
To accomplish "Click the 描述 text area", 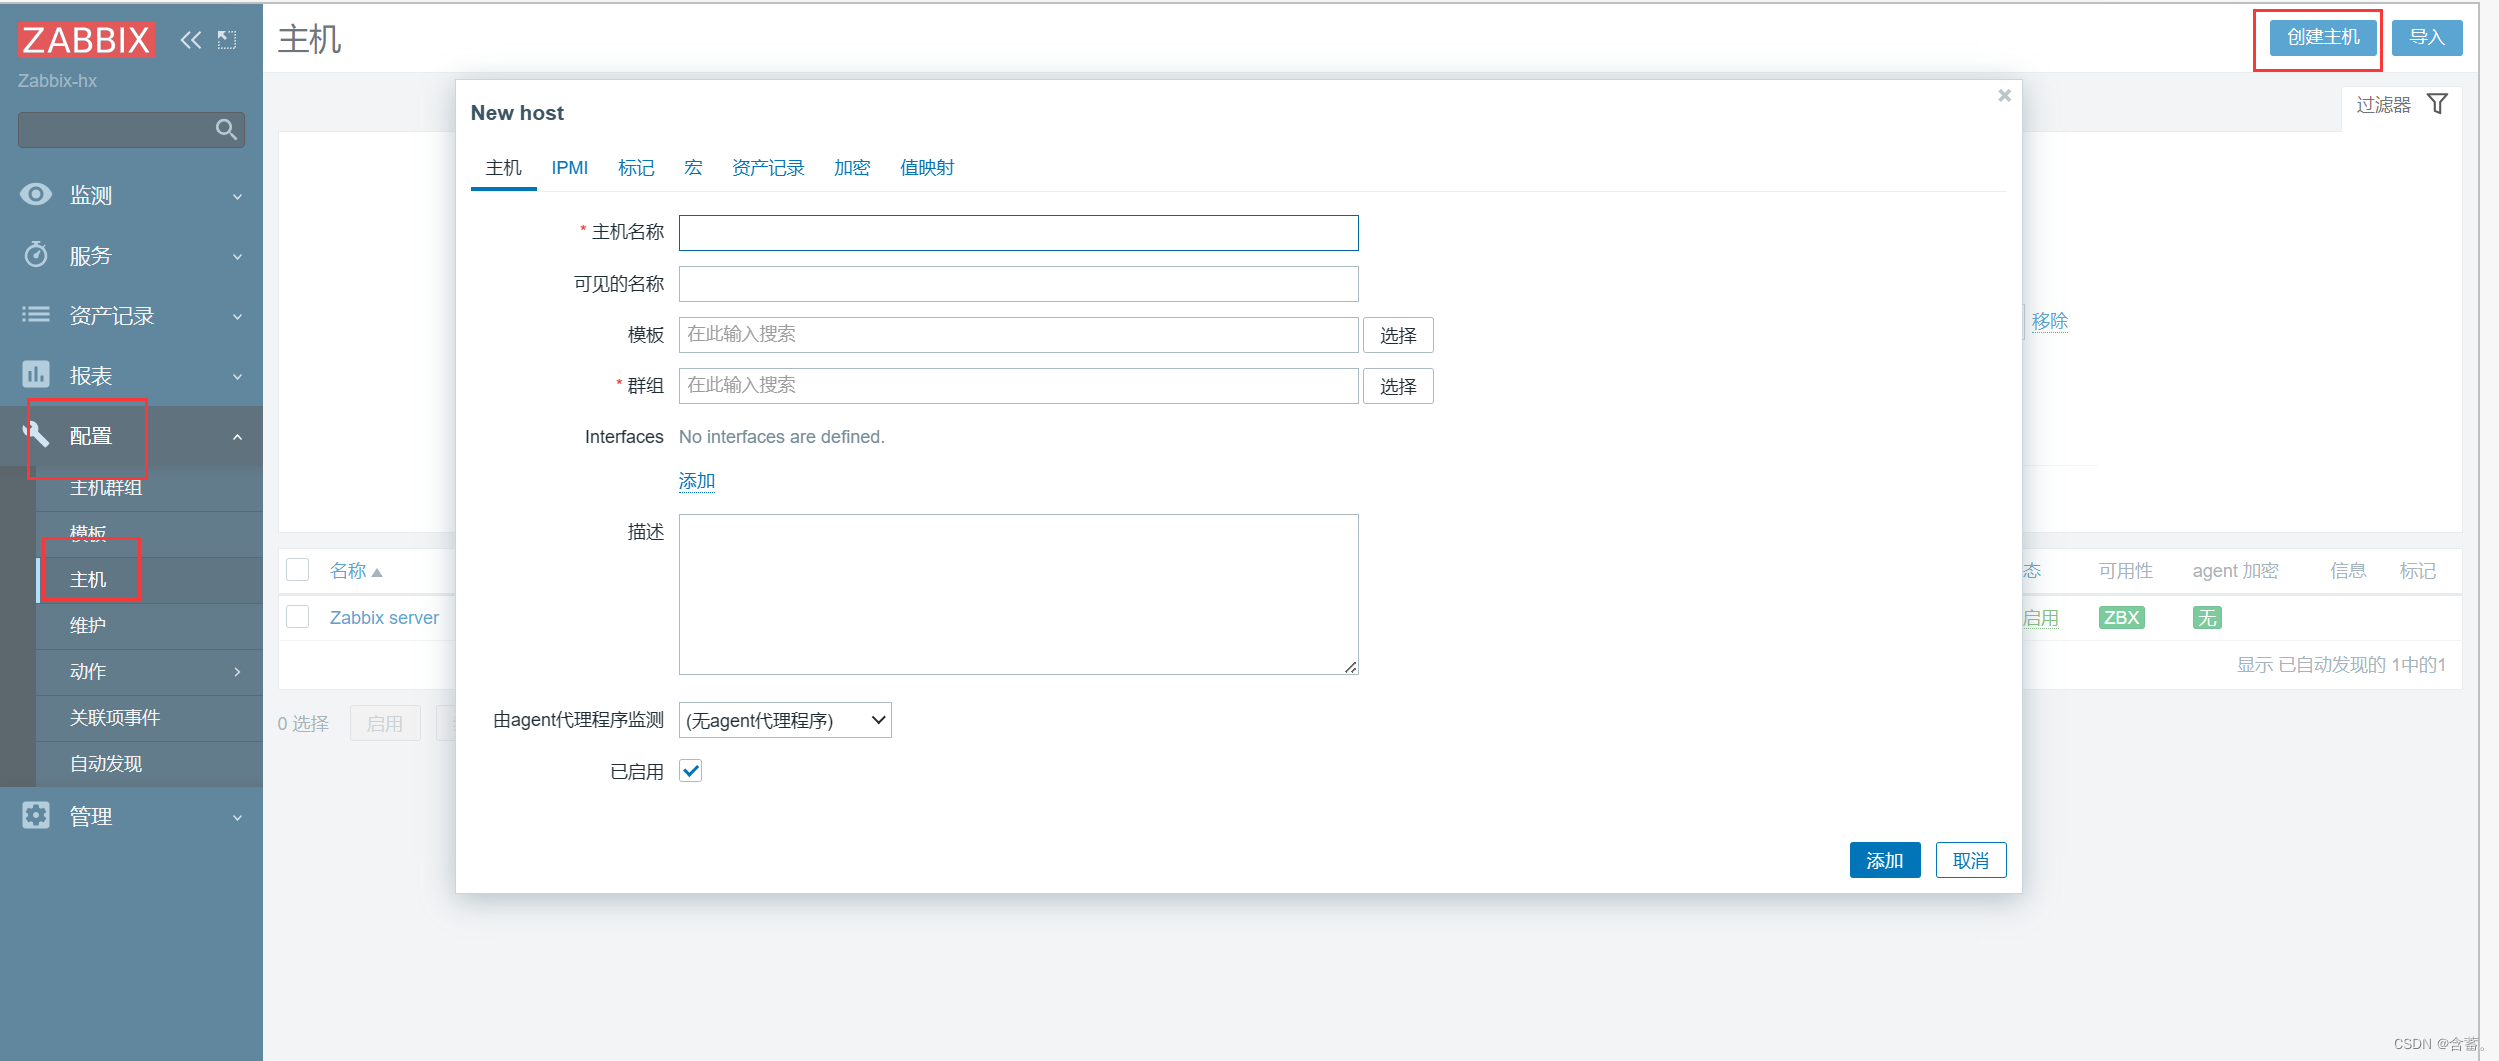I will click(x=1018, y=594).
